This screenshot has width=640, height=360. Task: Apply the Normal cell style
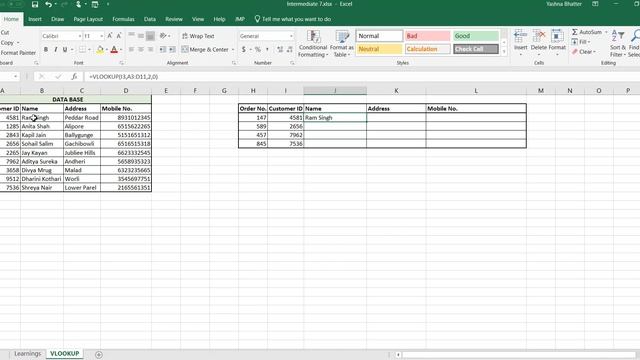[379, 36]
